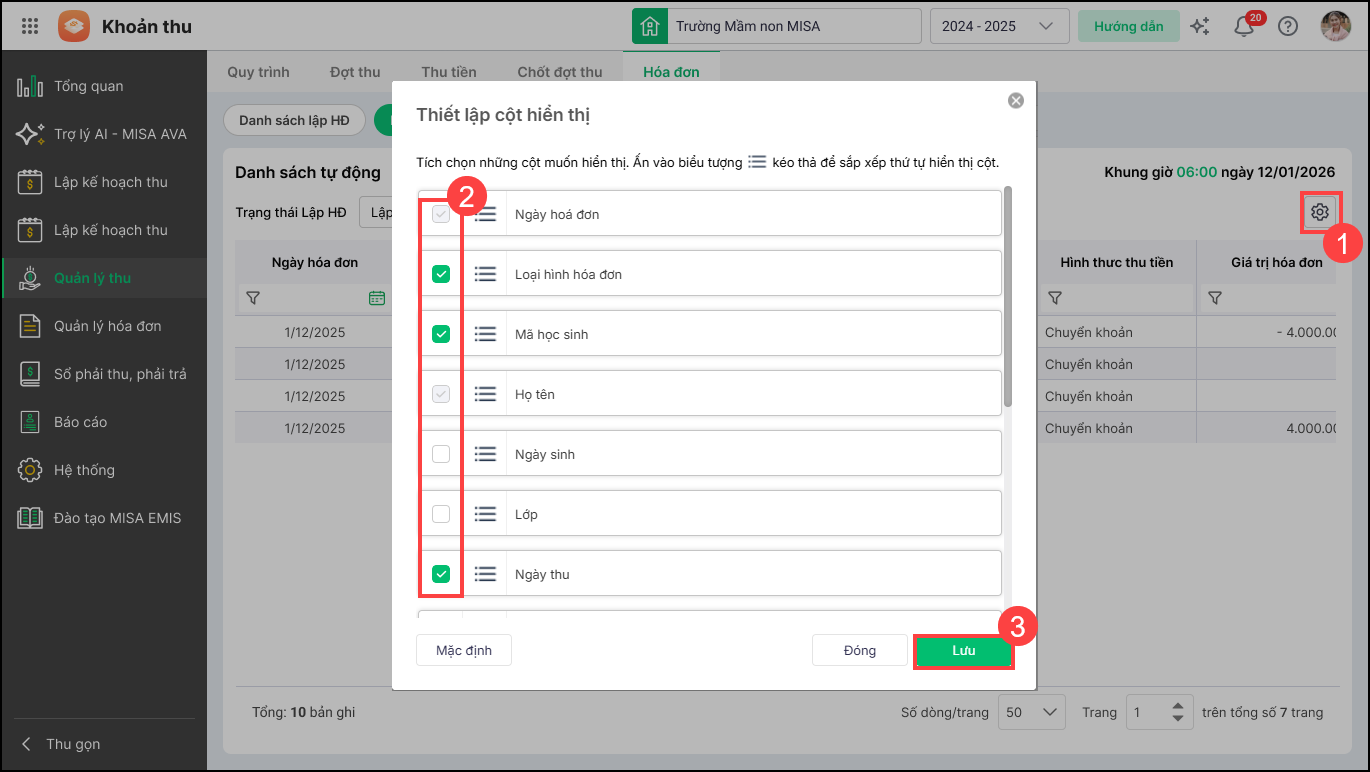Tick the Lớp column checkbox
Image resolution: width=1370 pixels, height=772 pixels.
pos(440,514)
